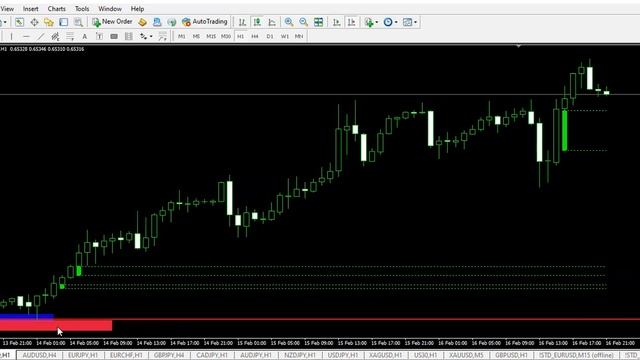Viewport: 640px width, 360px height.
Task: Switch to the XAUUSD,M5 chart tab
Action: [x=466, y=356]
